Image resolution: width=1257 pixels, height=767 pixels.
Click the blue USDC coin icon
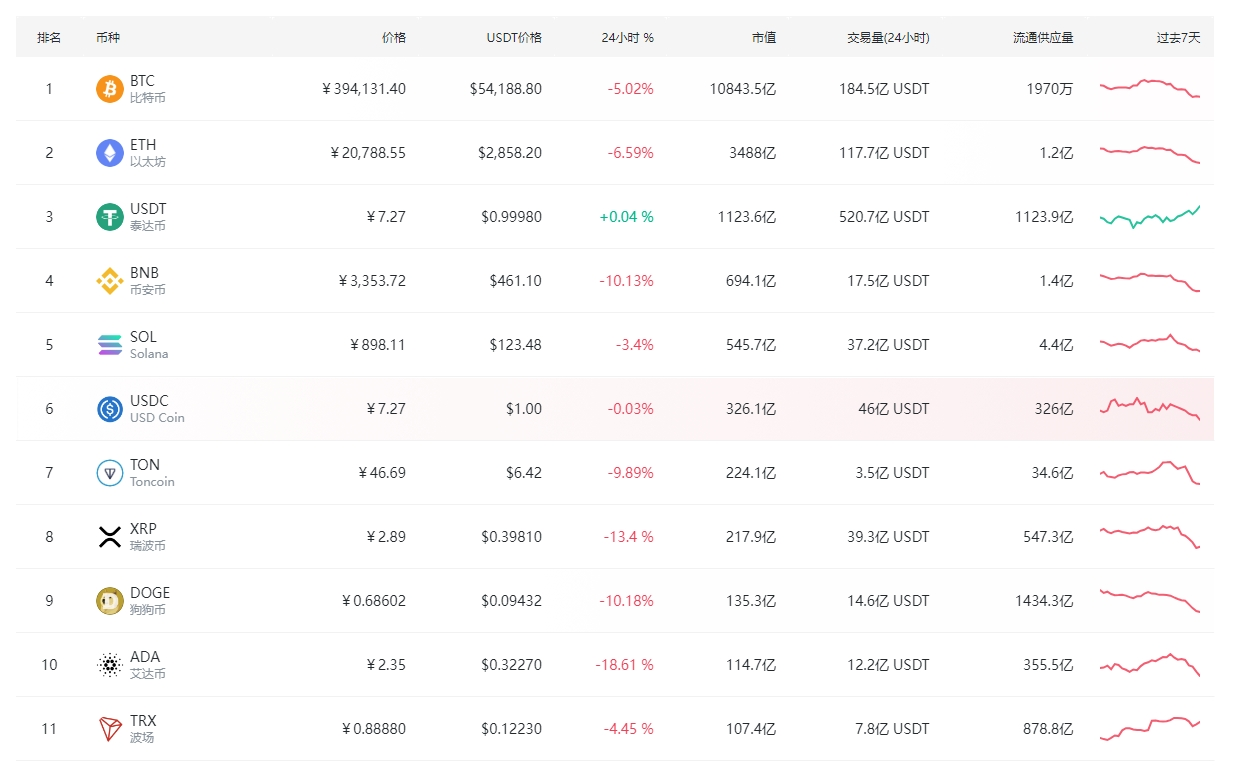tap(109, 409)
